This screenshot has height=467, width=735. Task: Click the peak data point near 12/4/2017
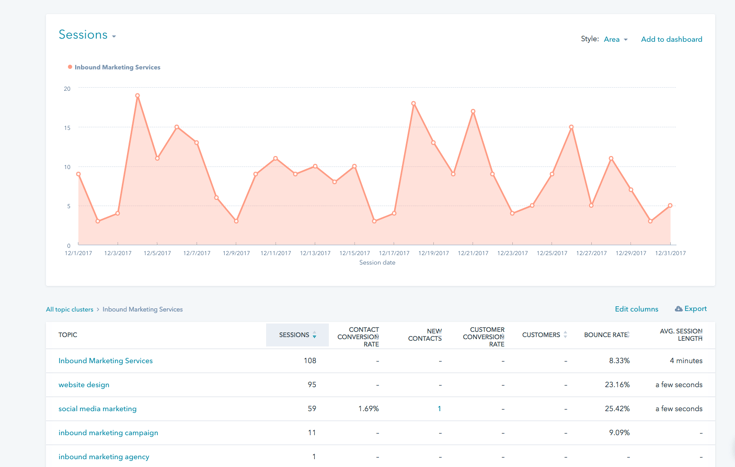click(x=137, y=96)
